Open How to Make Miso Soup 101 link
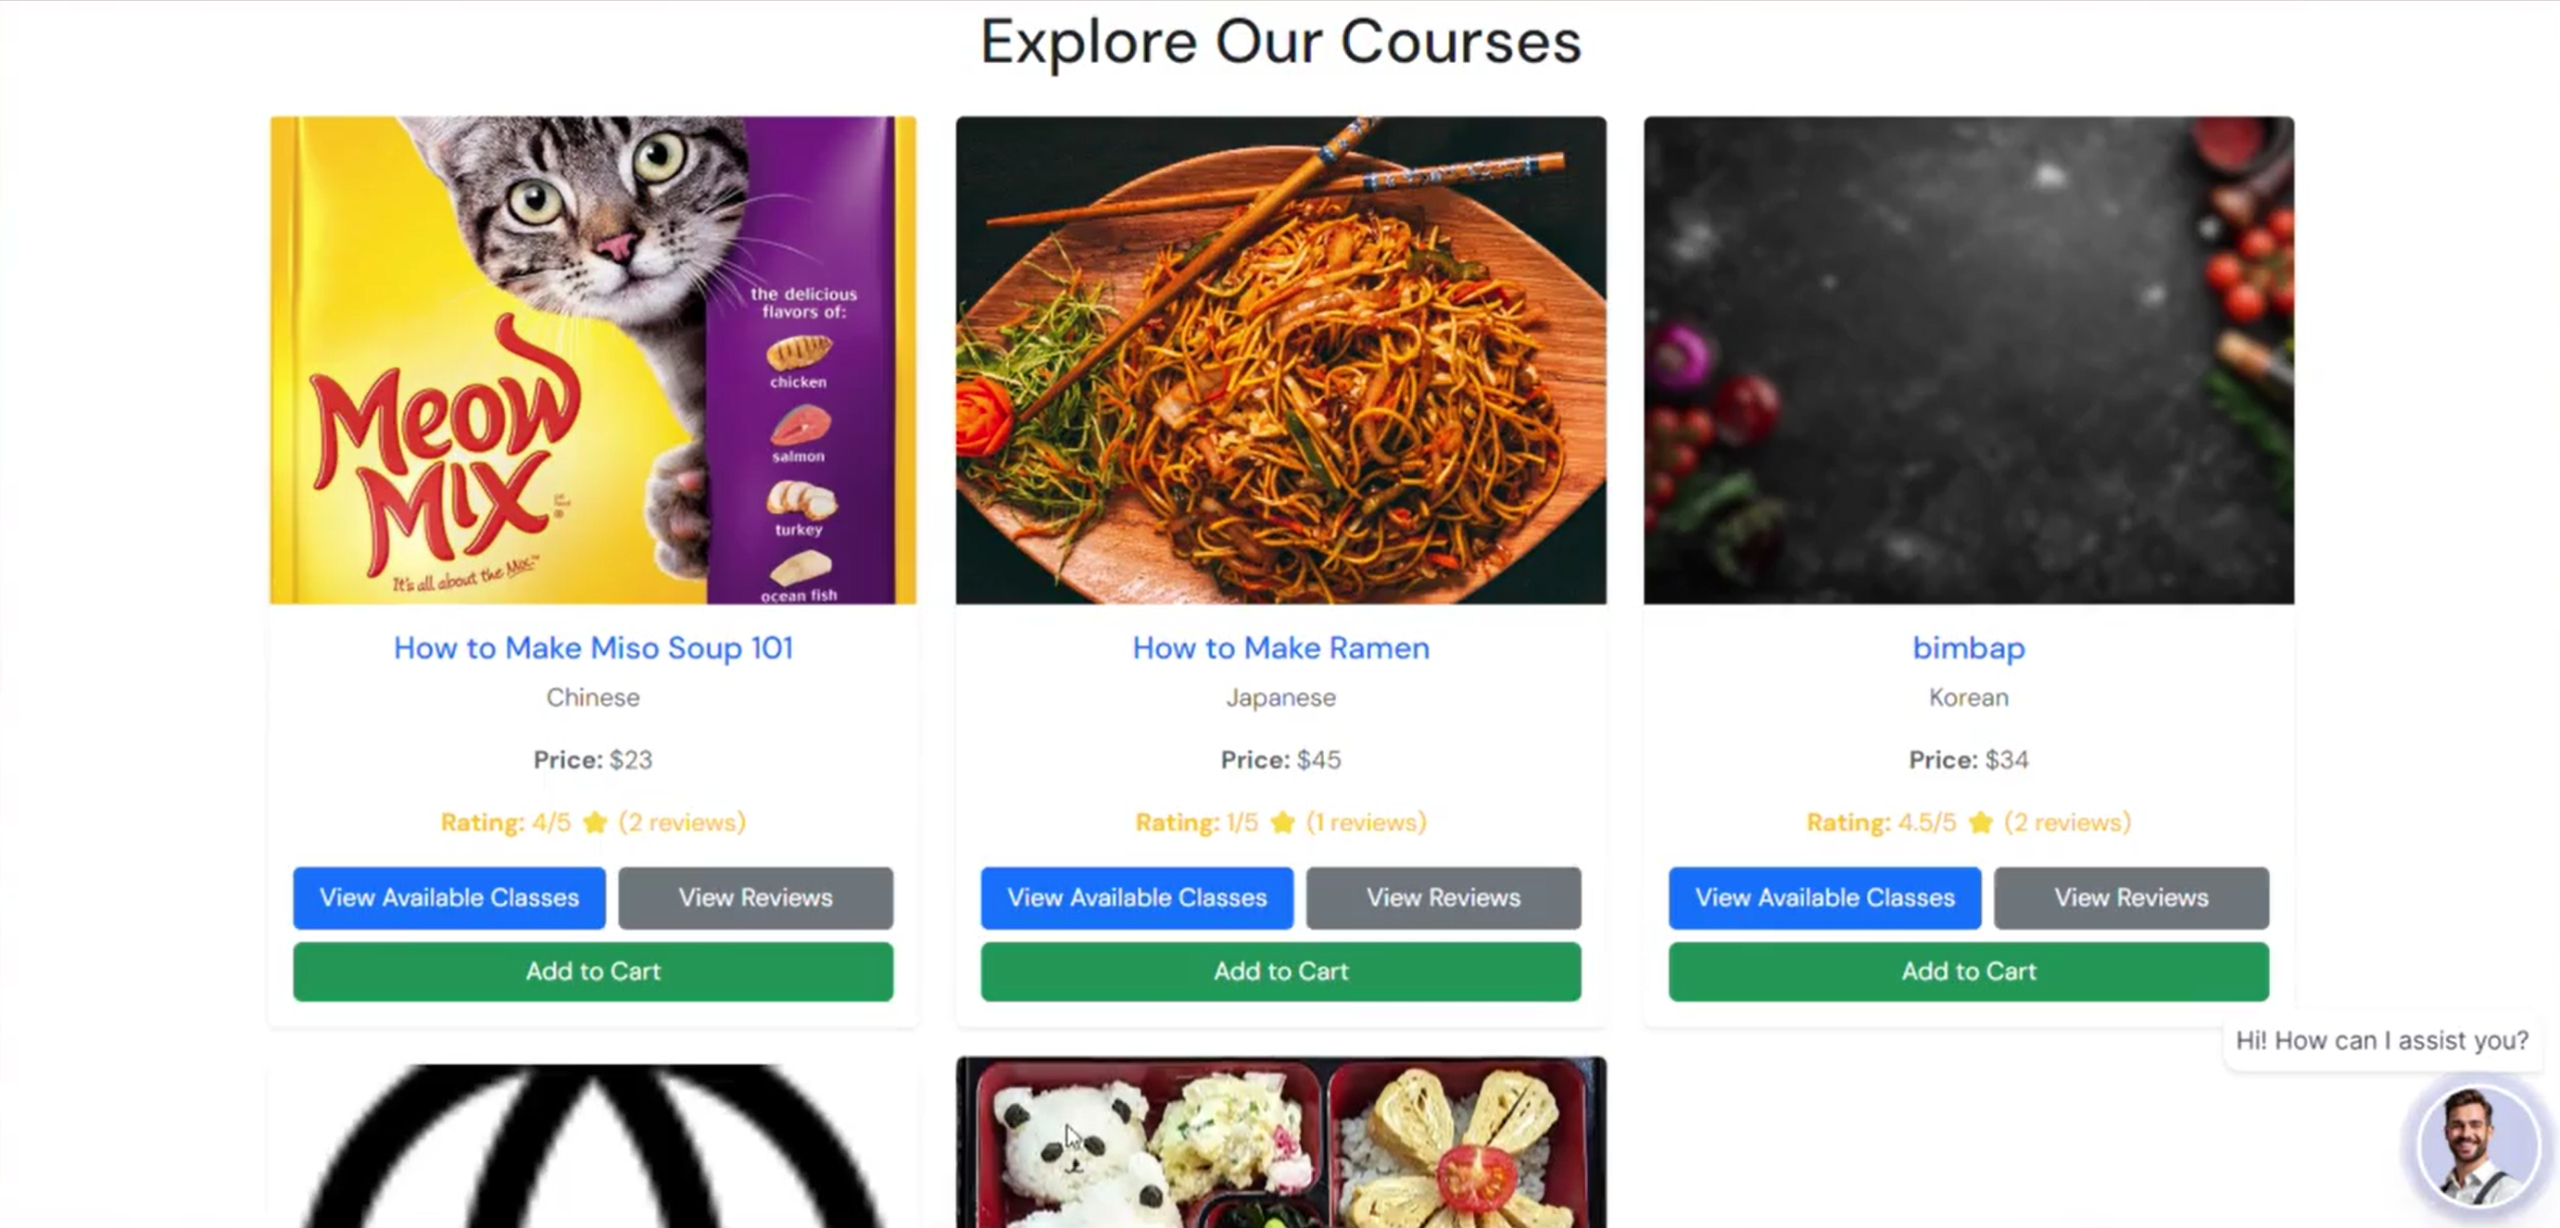The width and height of the screenshot is (2560, 1228). (593, 648)
